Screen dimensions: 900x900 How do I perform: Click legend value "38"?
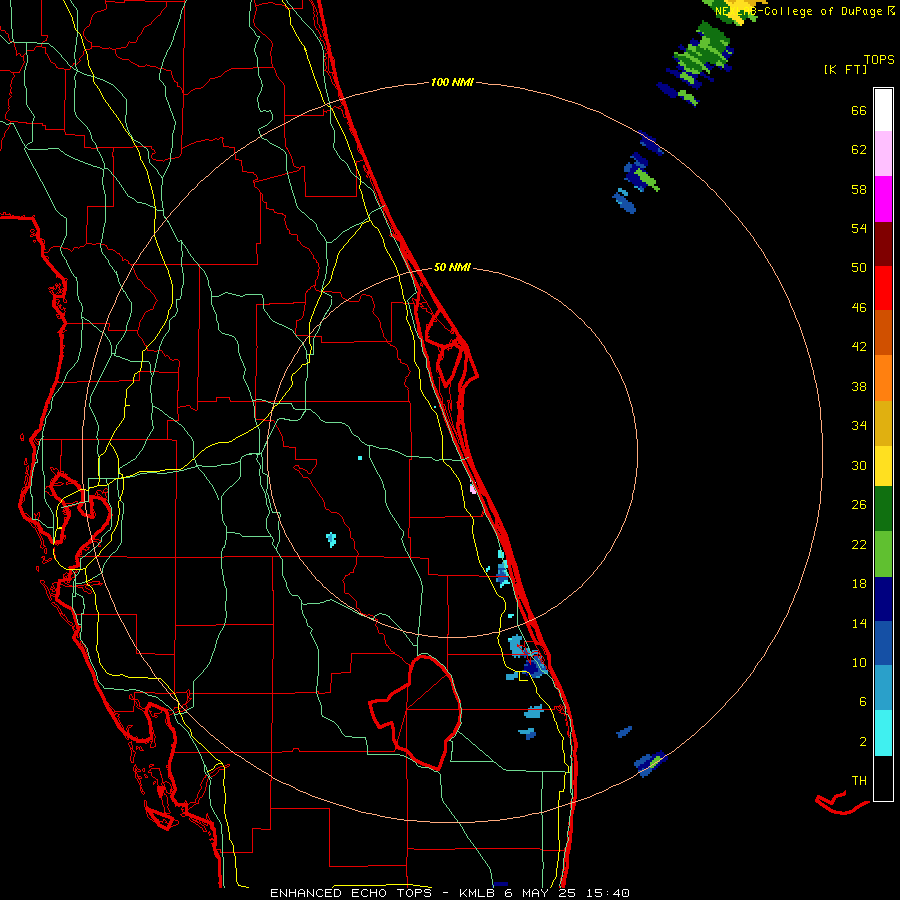[859, 386]
